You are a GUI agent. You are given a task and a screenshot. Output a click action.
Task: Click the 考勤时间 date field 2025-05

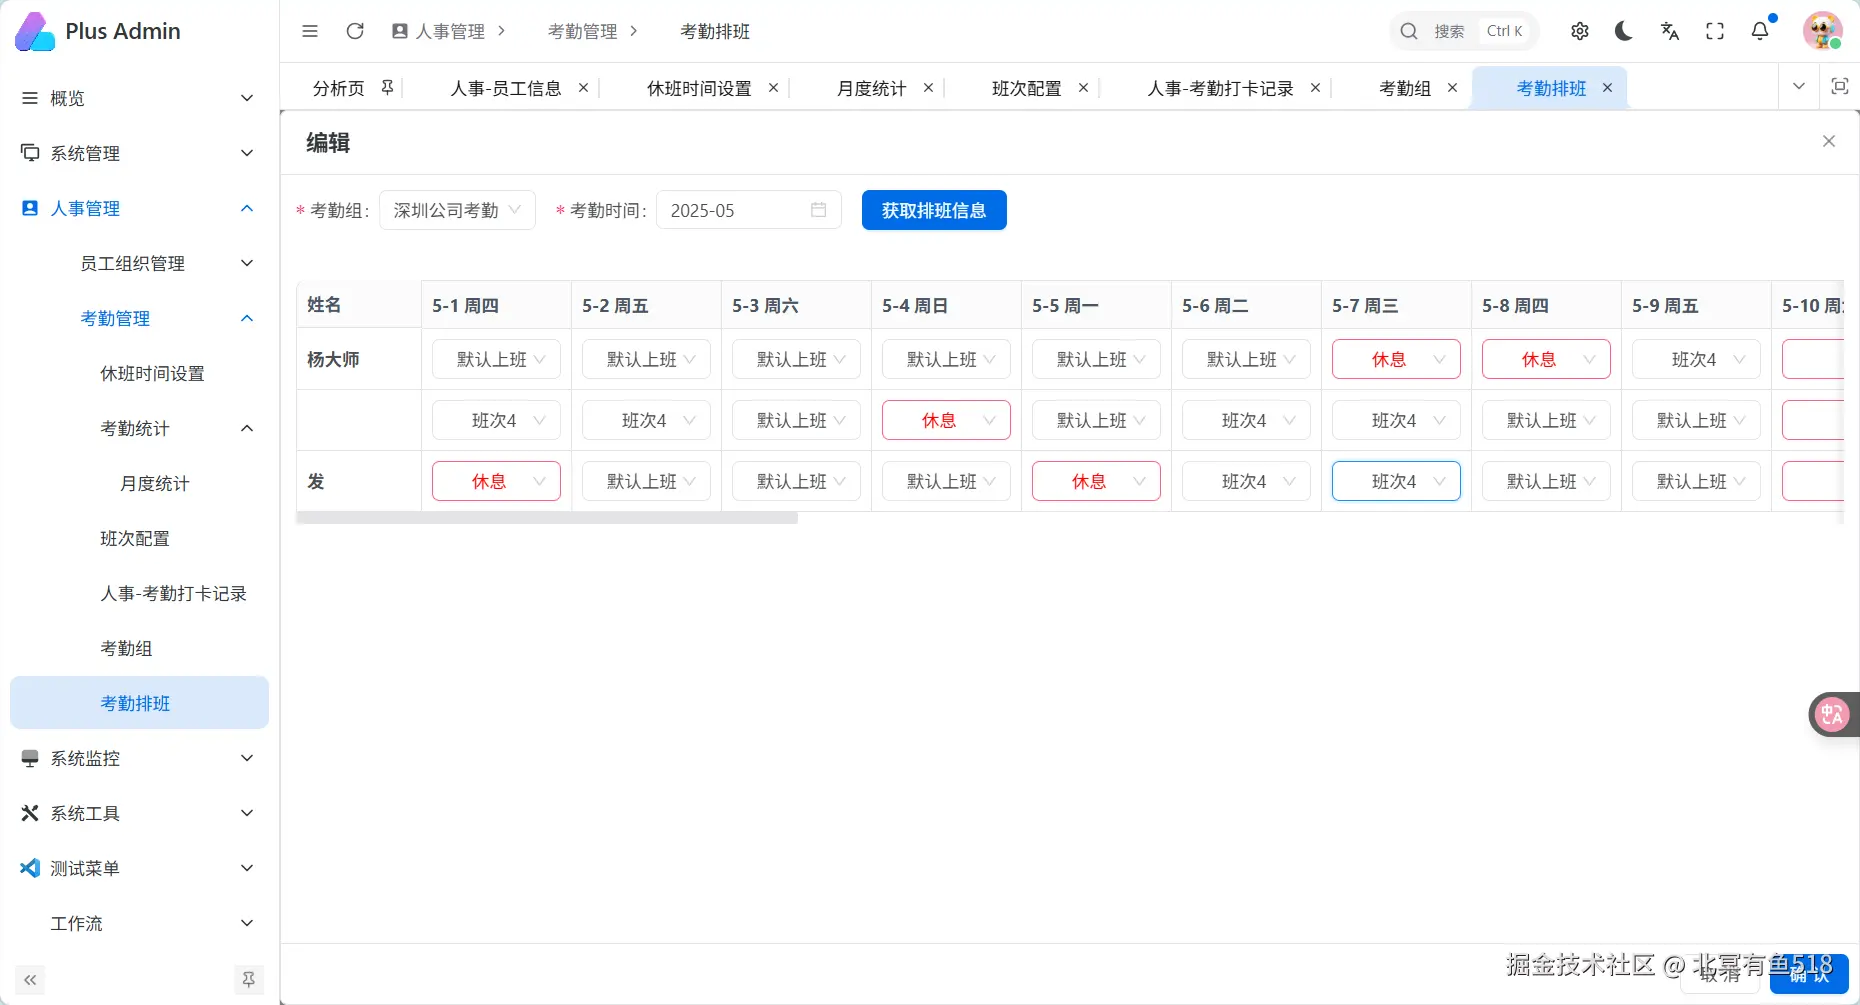[x=748, y=210]
